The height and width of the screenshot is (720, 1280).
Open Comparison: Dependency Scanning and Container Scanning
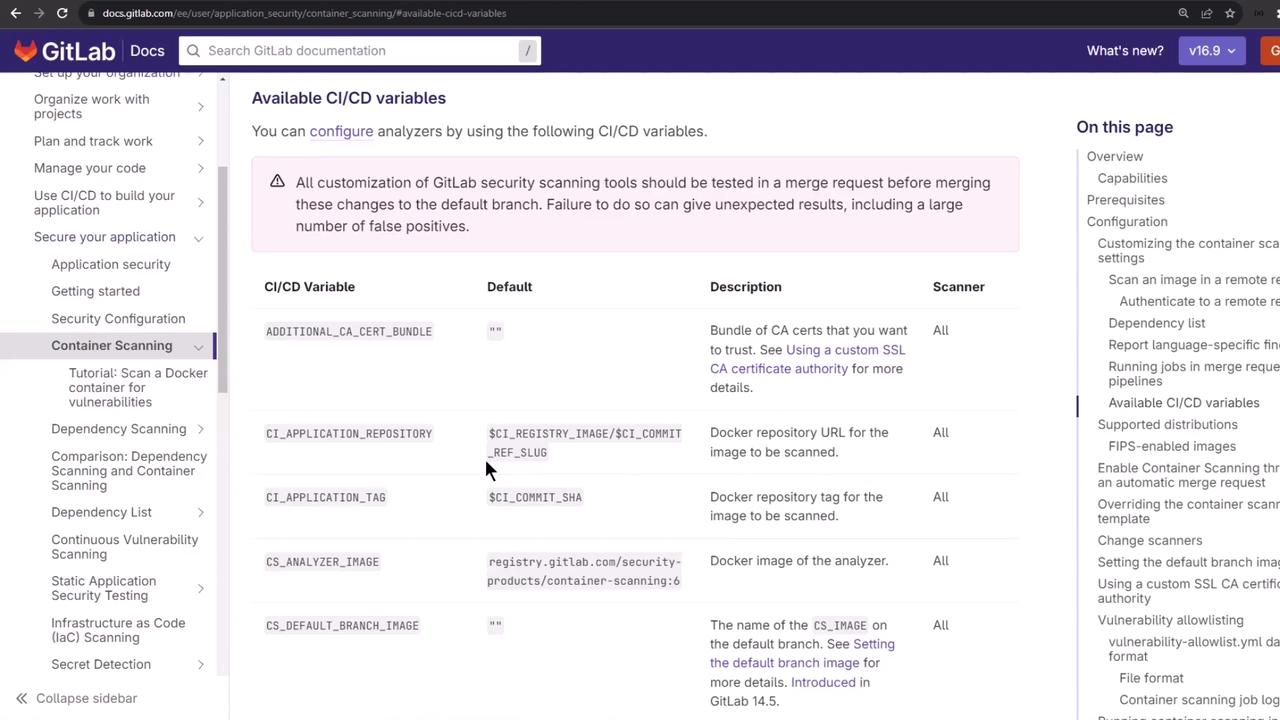pos(129,470)
